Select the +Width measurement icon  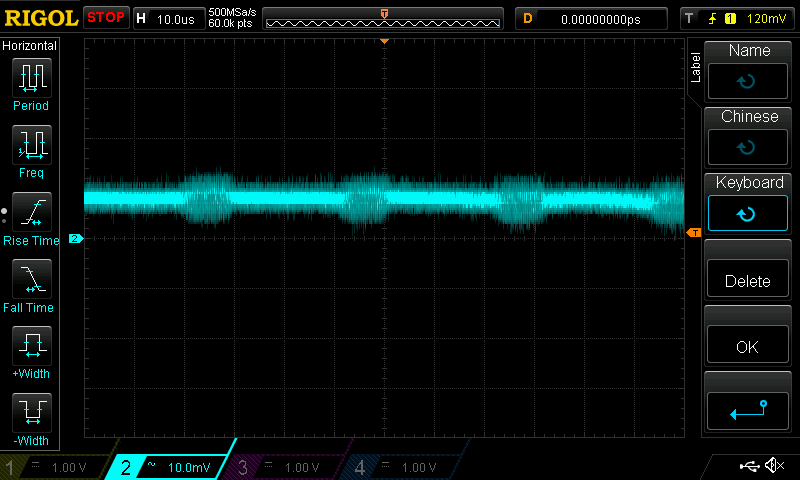(32, 345)
